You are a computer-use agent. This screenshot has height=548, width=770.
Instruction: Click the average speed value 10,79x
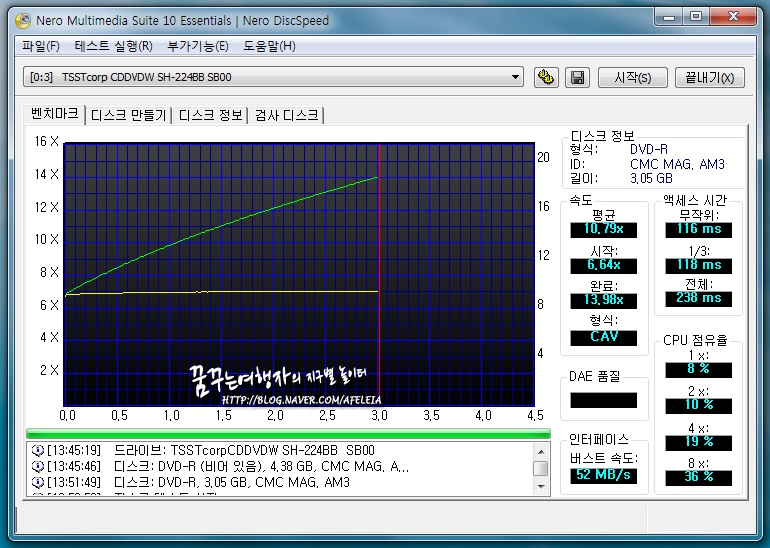604,229
